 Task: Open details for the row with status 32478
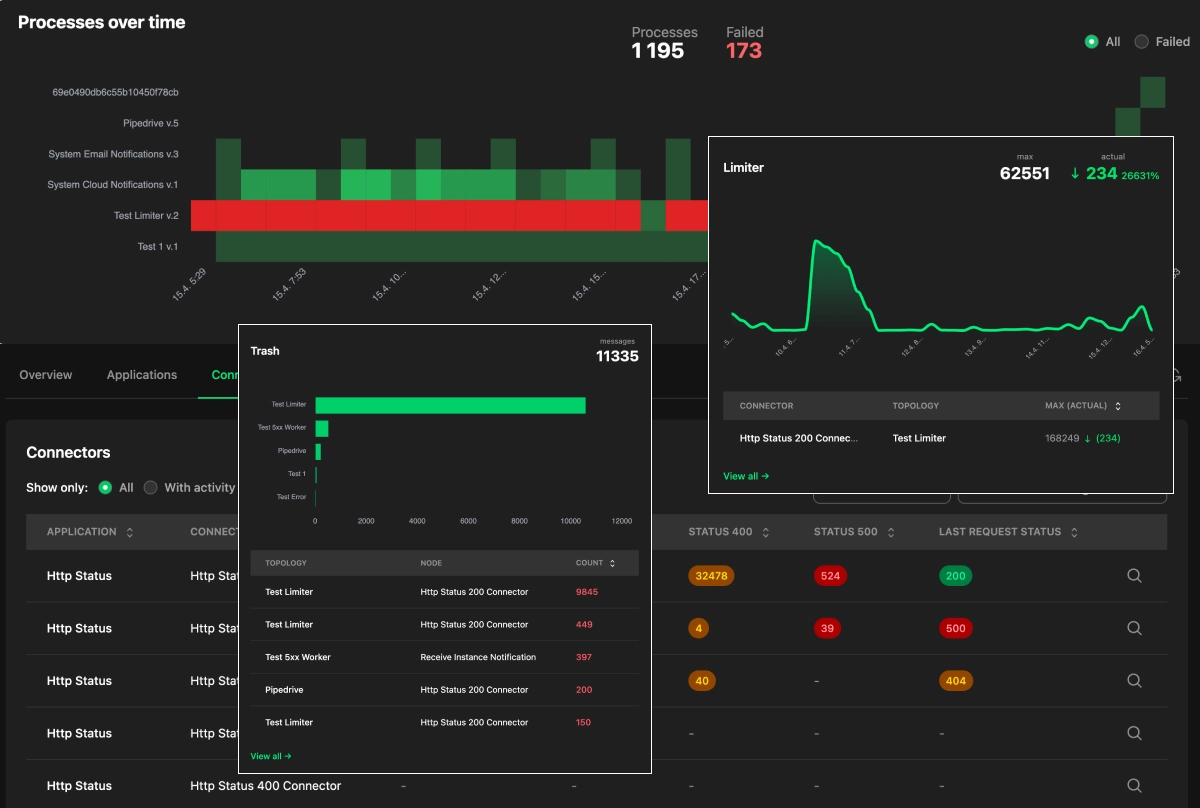point(1134,576)
